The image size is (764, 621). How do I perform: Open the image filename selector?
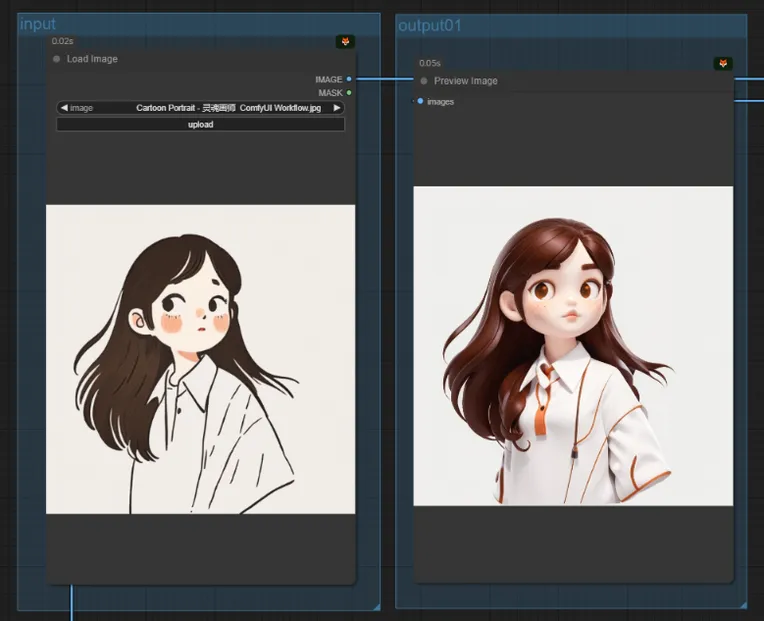click(200, 108)
